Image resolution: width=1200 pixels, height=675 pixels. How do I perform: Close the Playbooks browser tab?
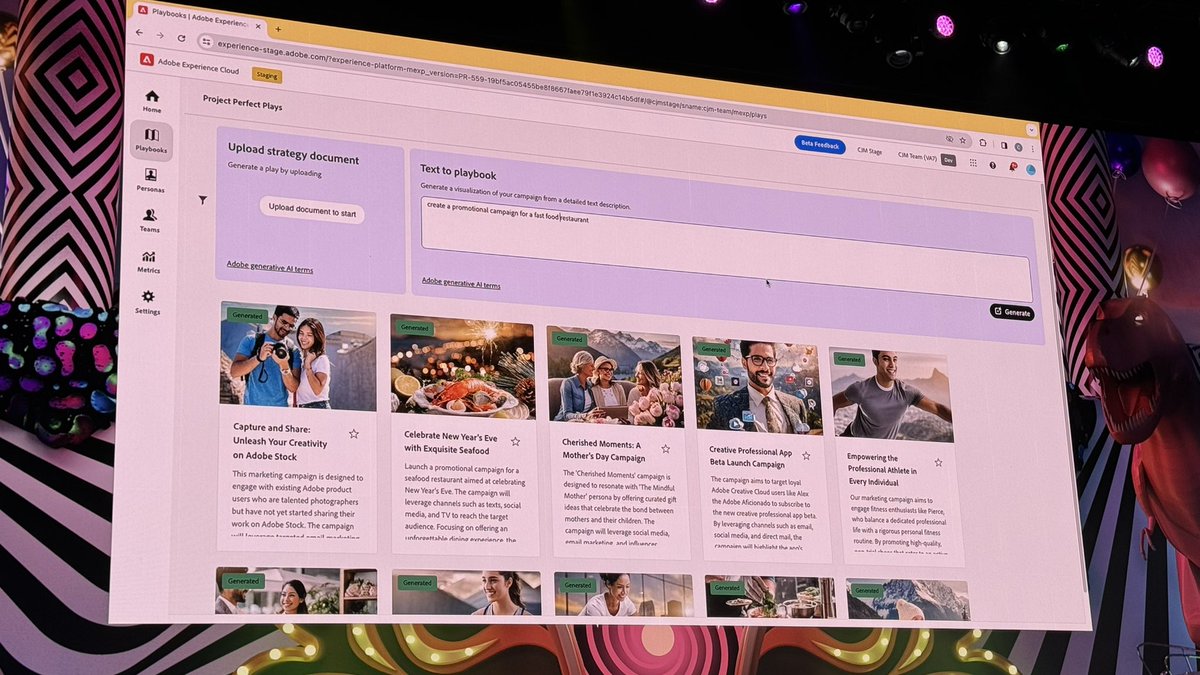[256, 25]
